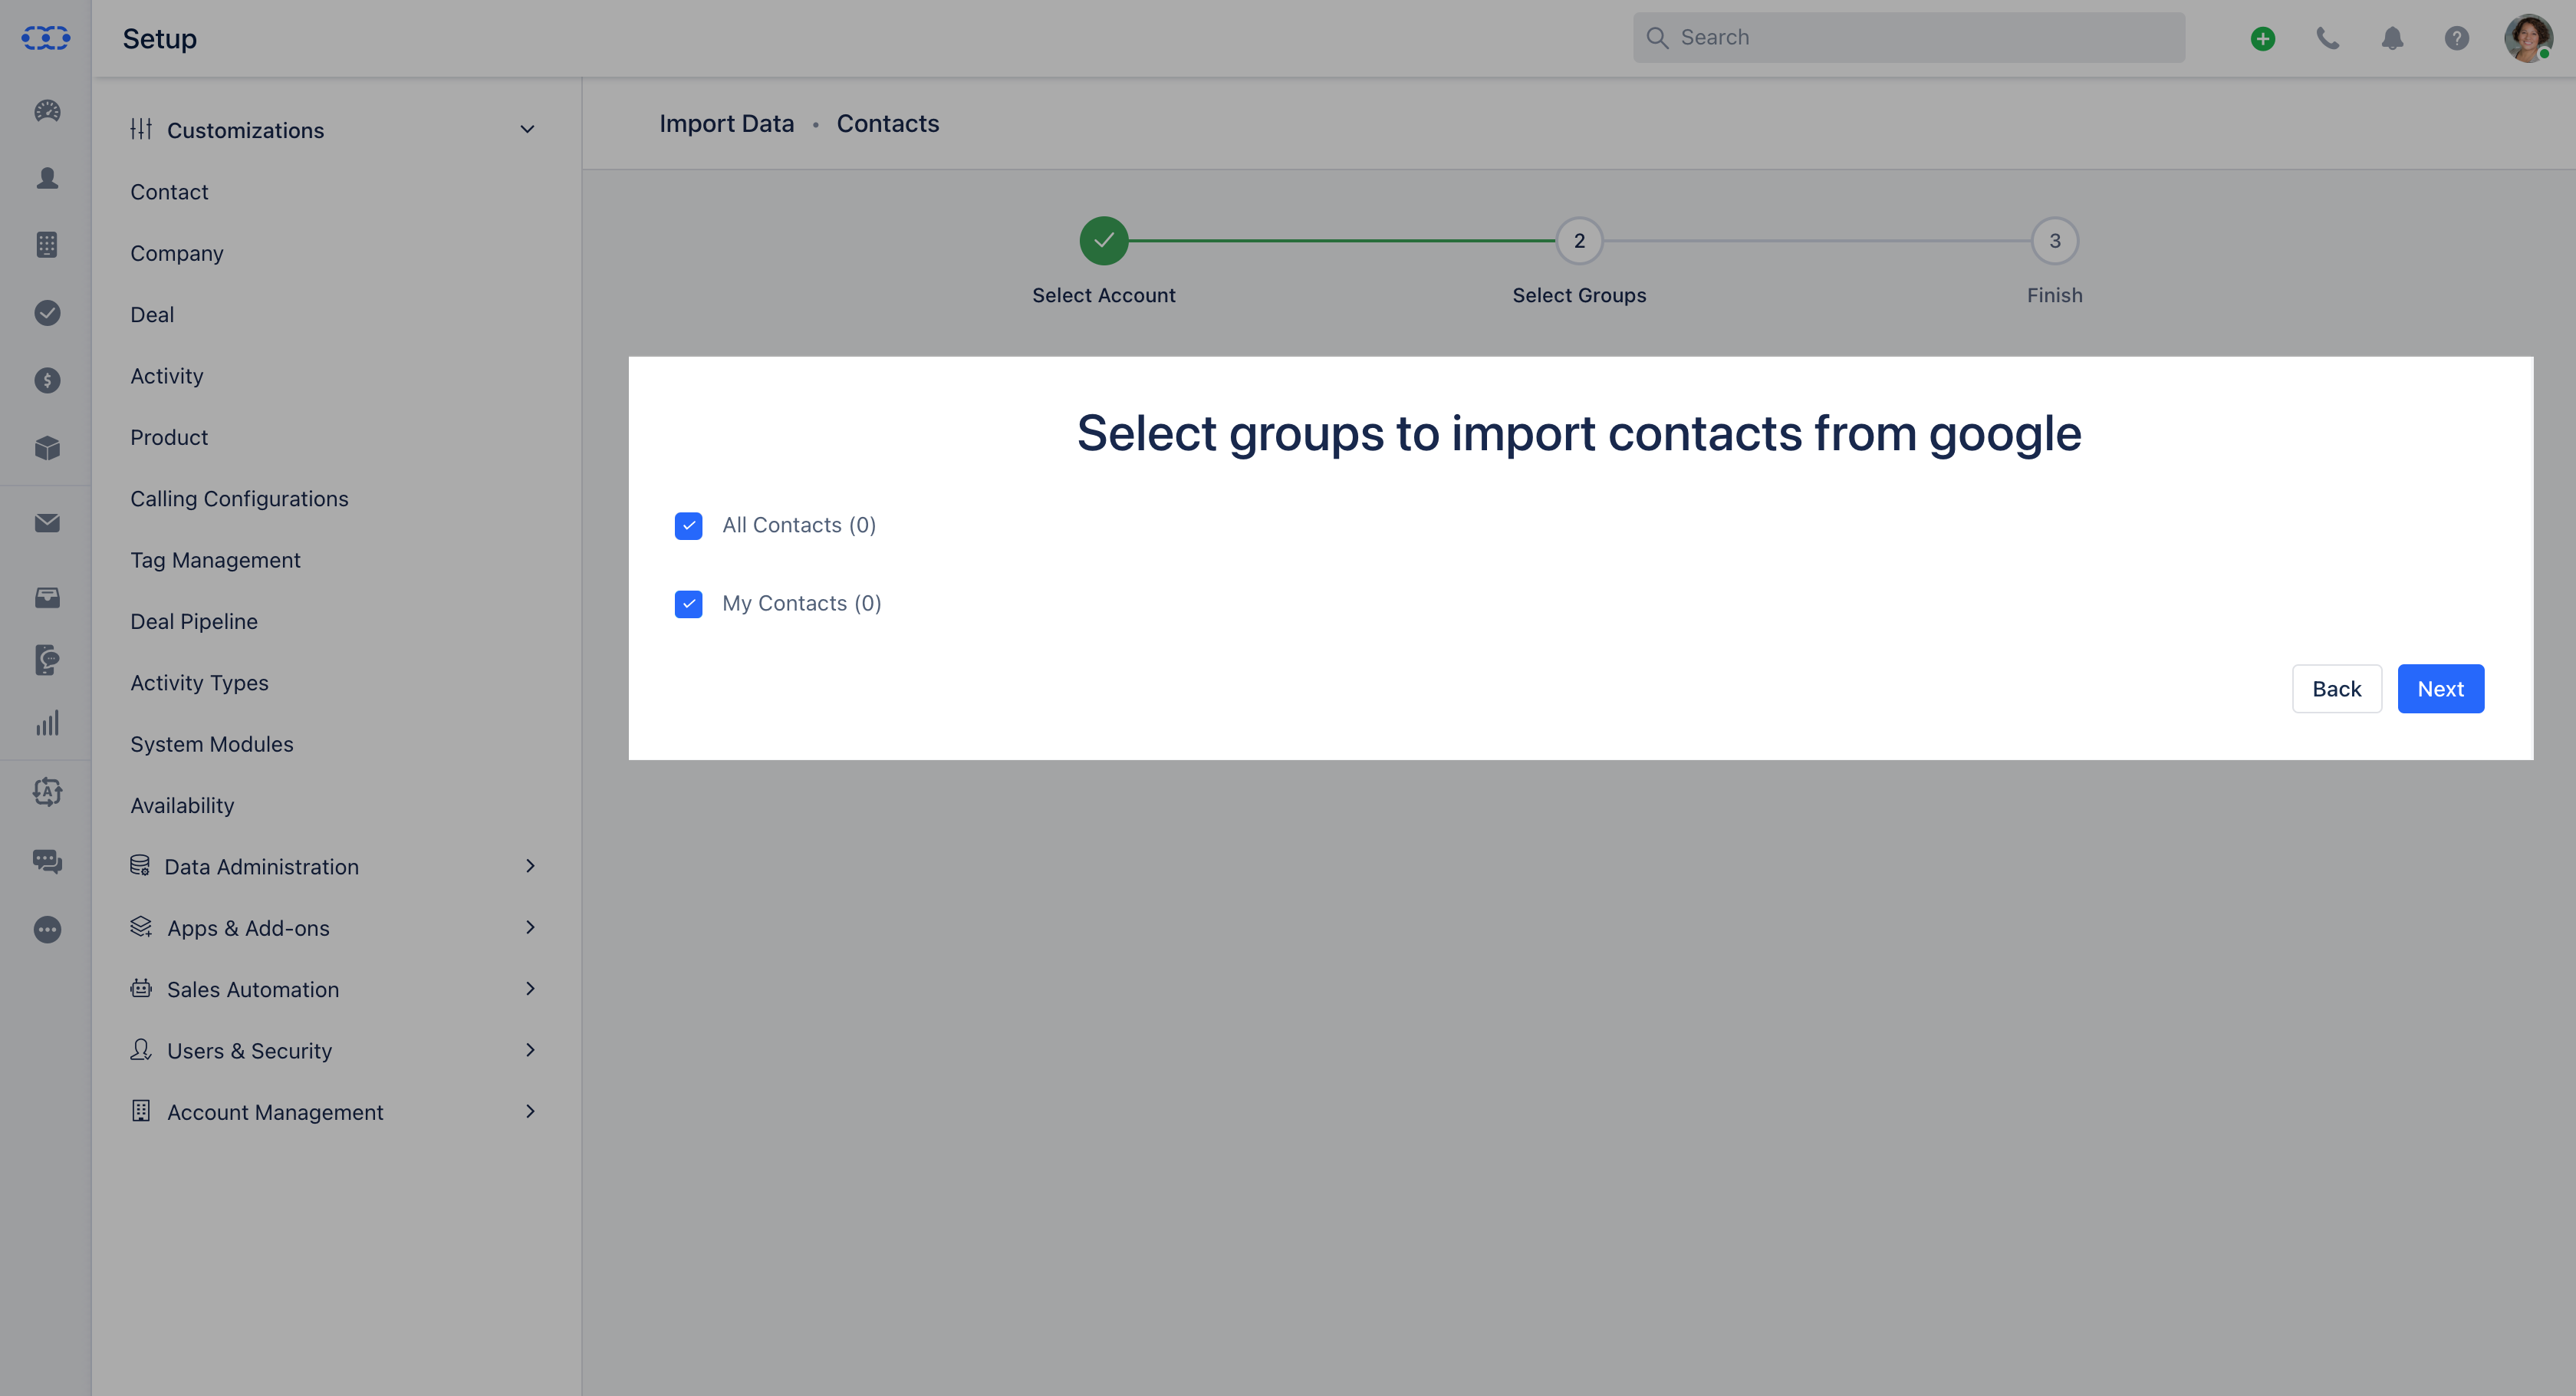
Task: Click the My Contacts (0) label
Action: [802, 603]
